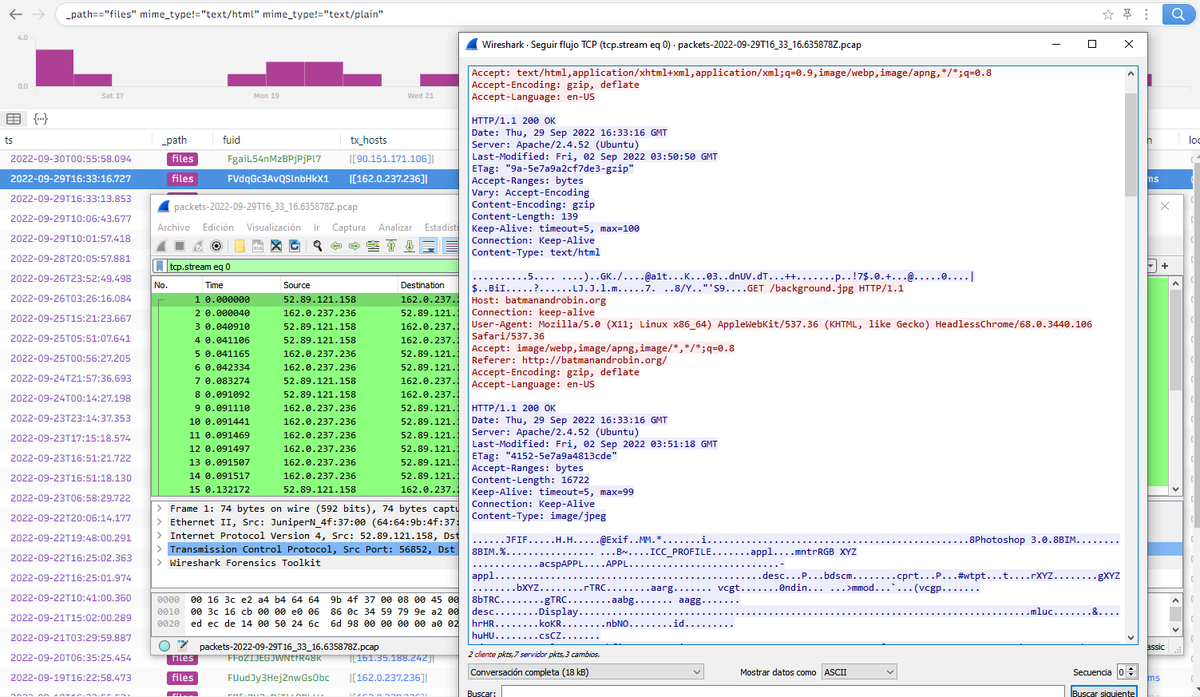
Task: Open the Archivo menu
Action: click(x=173, y=227)
